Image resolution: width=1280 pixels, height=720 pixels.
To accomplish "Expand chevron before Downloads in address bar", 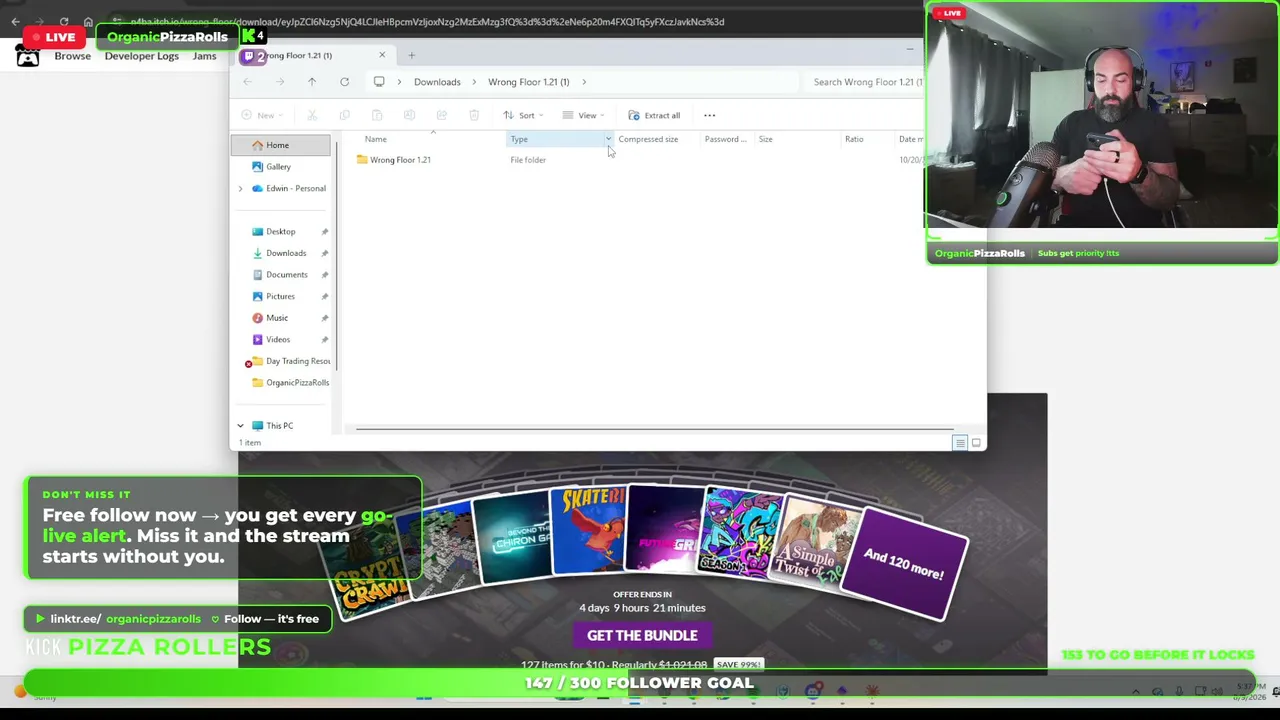I will point(400,82).
